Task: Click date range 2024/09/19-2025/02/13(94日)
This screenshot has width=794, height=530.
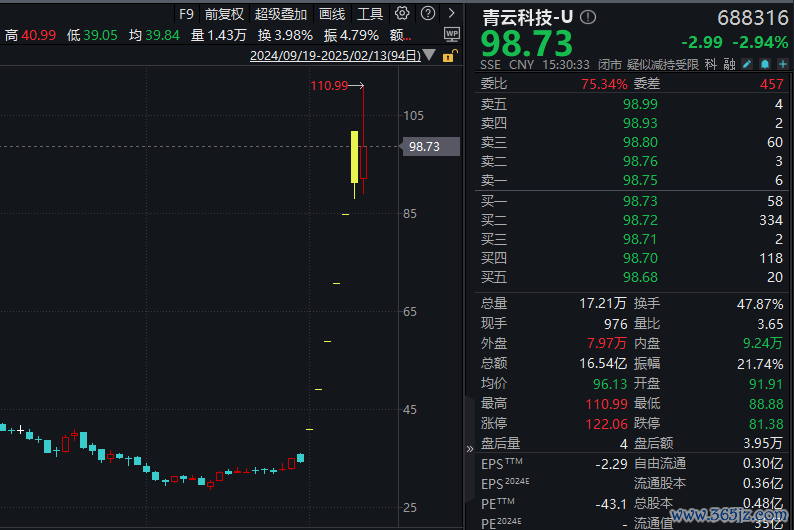Action: click(x=335, y=55)
